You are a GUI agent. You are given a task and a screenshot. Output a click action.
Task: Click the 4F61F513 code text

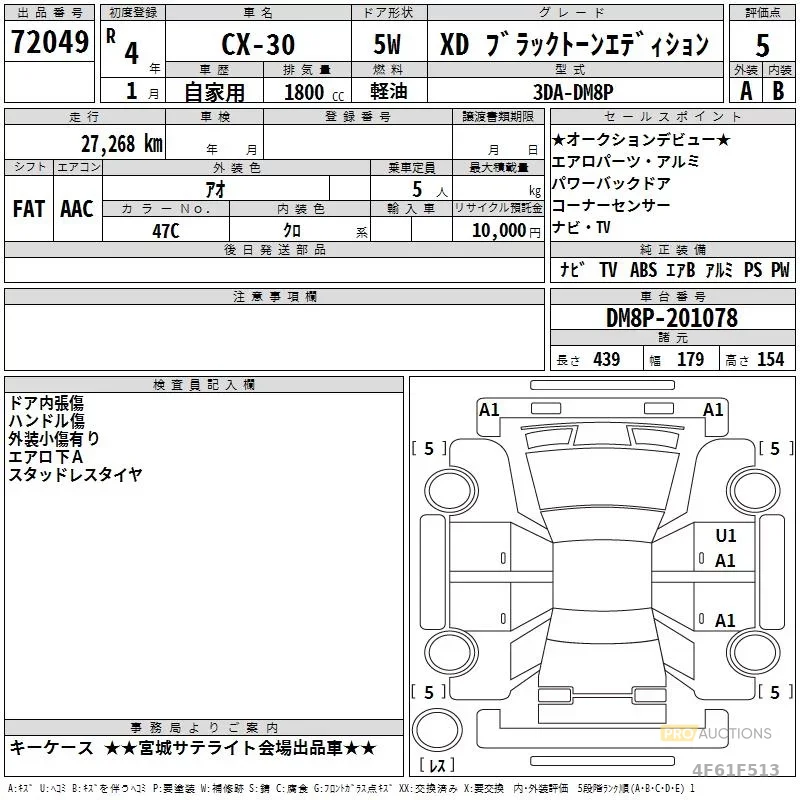(x=736, y=769)
